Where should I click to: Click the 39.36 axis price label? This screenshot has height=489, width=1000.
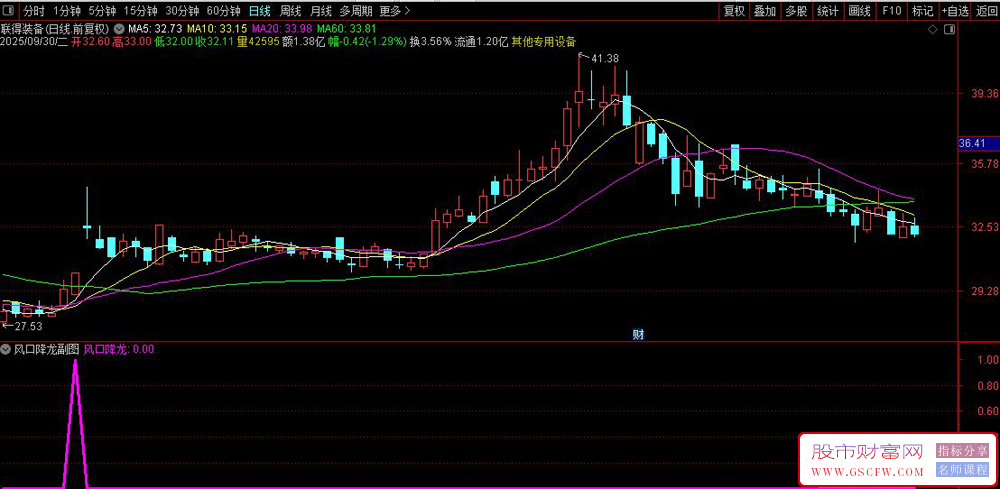click(984, 94)
